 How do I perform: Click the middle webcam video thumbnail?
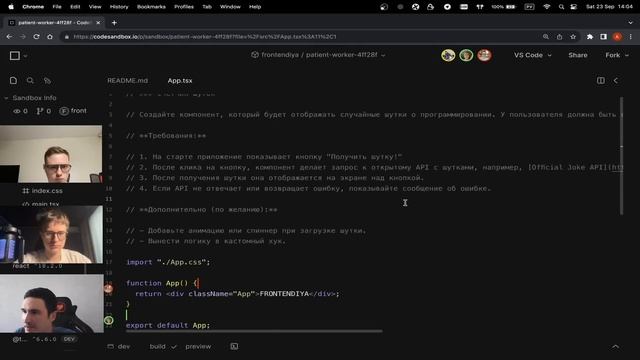(x=51, y=234)
